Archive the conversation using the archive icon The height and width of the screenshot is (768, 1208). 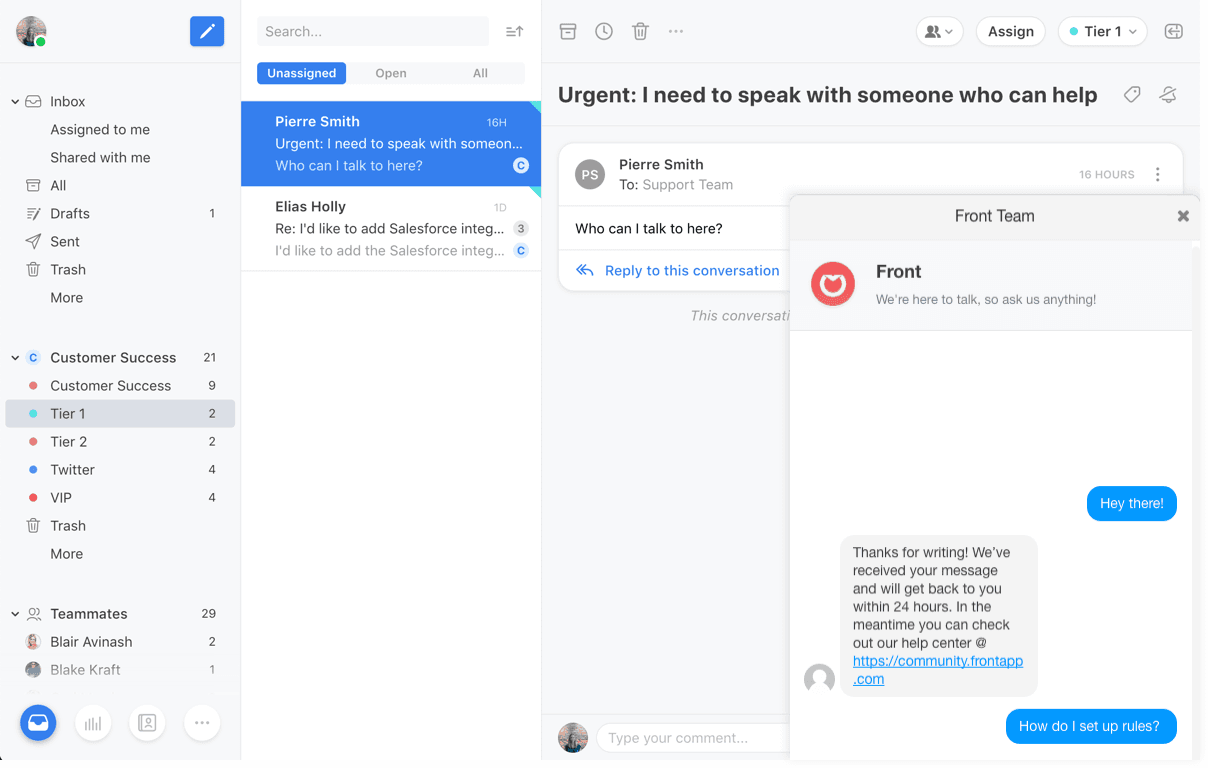[568, 31]
